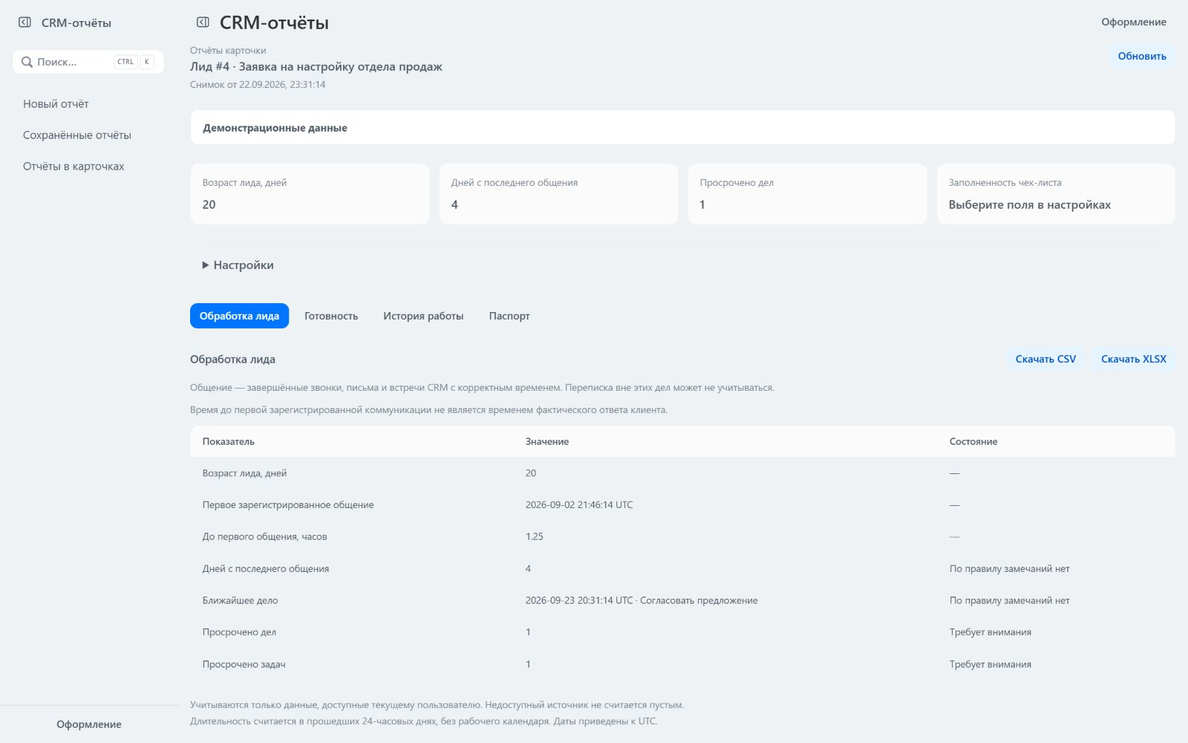Click the sidebar collapse icon beside the left CRM-отчёты title

pyautogui.click(x=25, y=23)
